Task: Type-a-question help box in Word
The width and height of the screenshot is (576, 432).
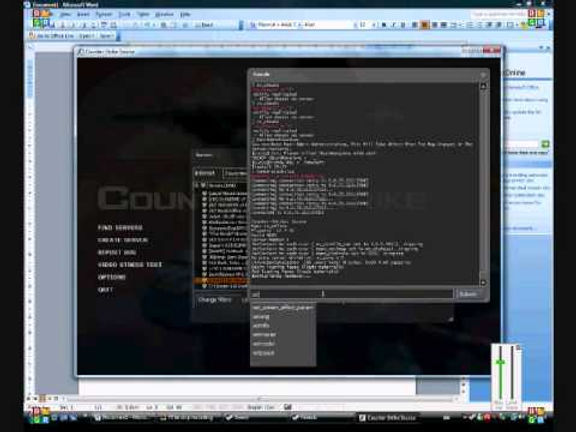Action: [498, 14]
